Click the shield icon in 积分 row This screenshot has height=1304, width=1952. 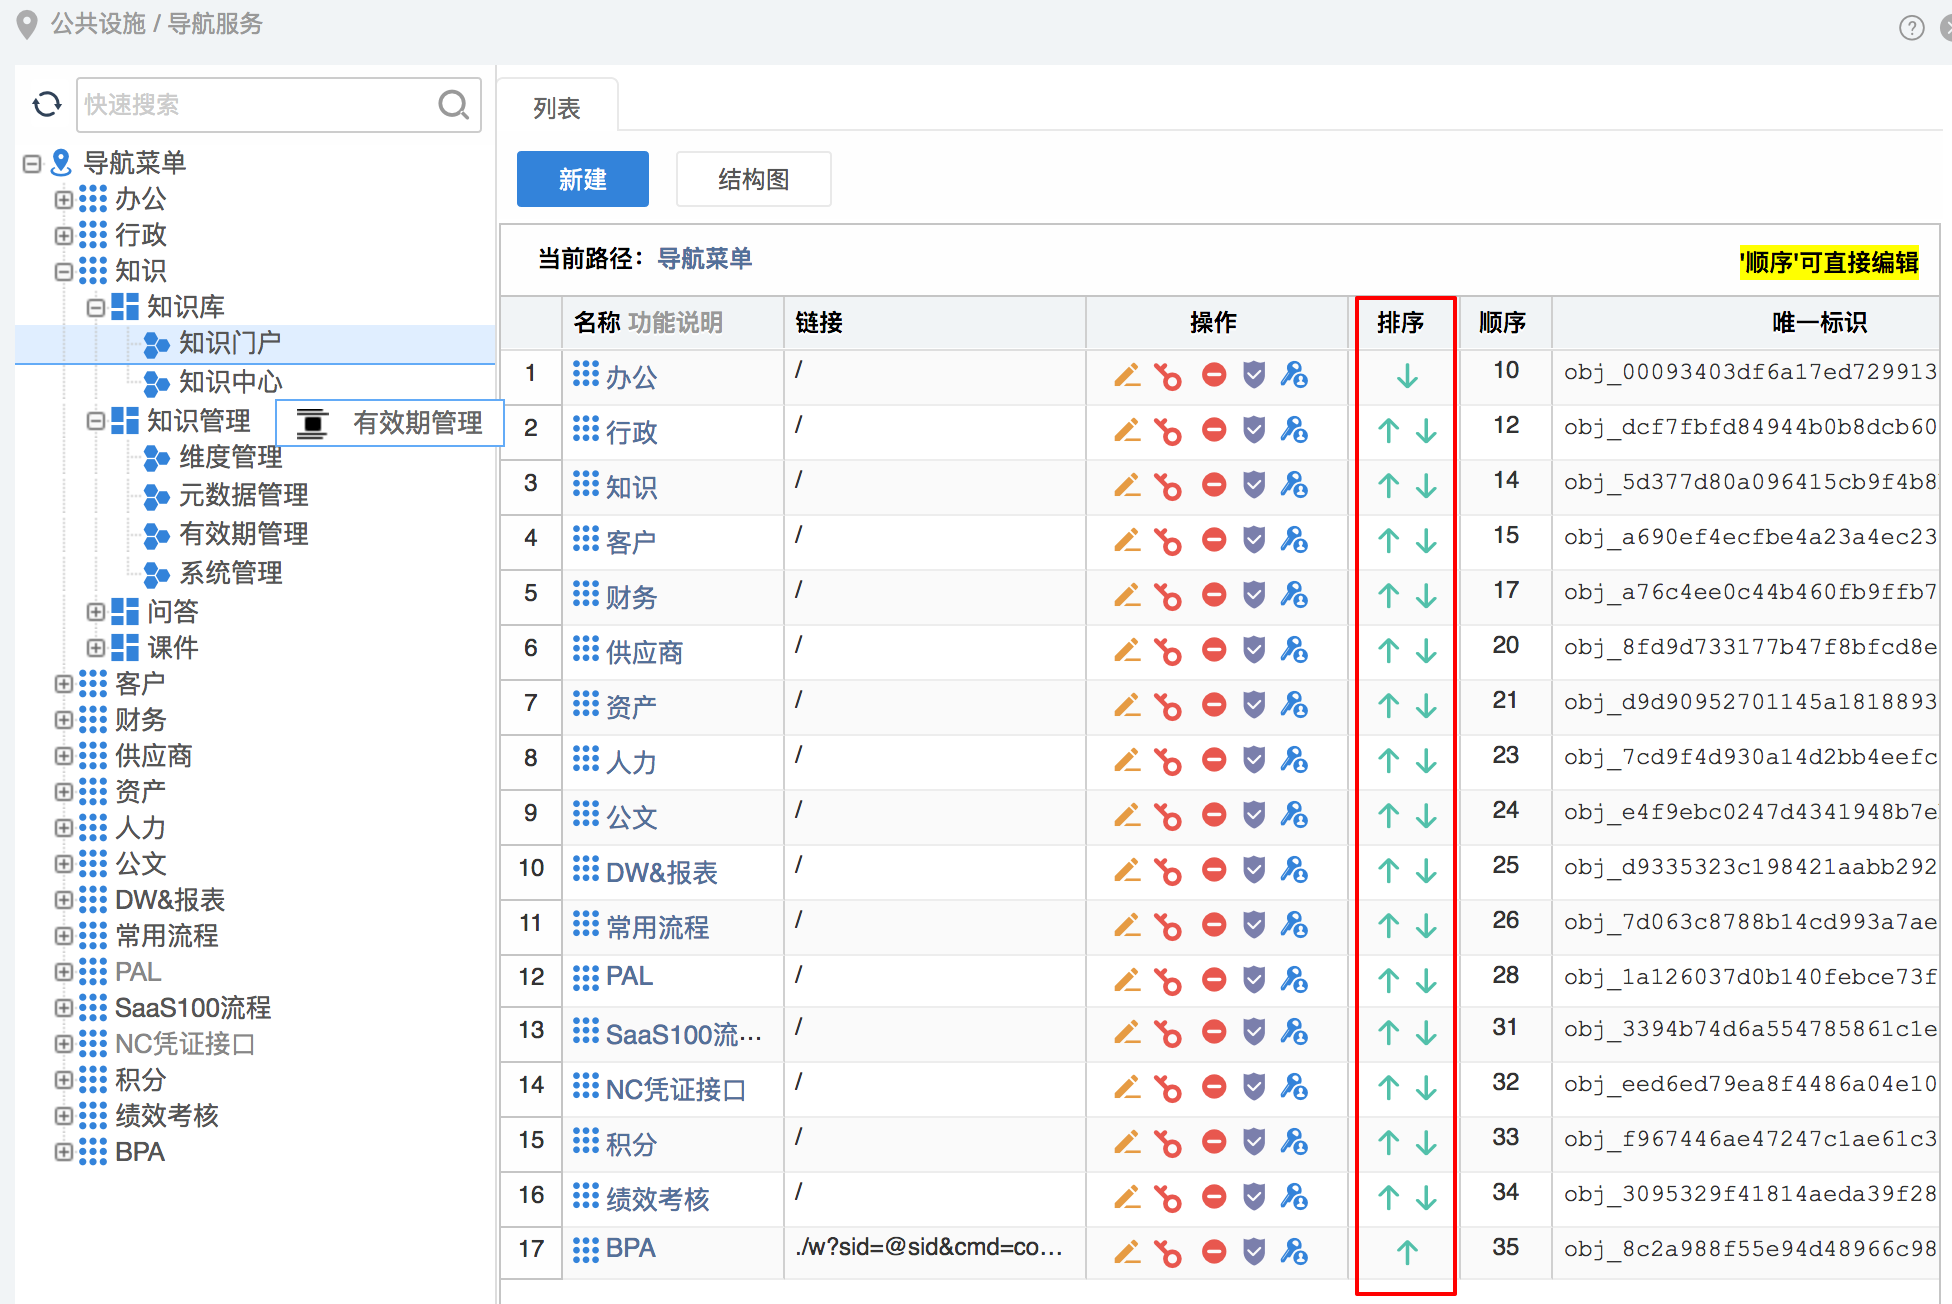click(x=1254, y=1142)
